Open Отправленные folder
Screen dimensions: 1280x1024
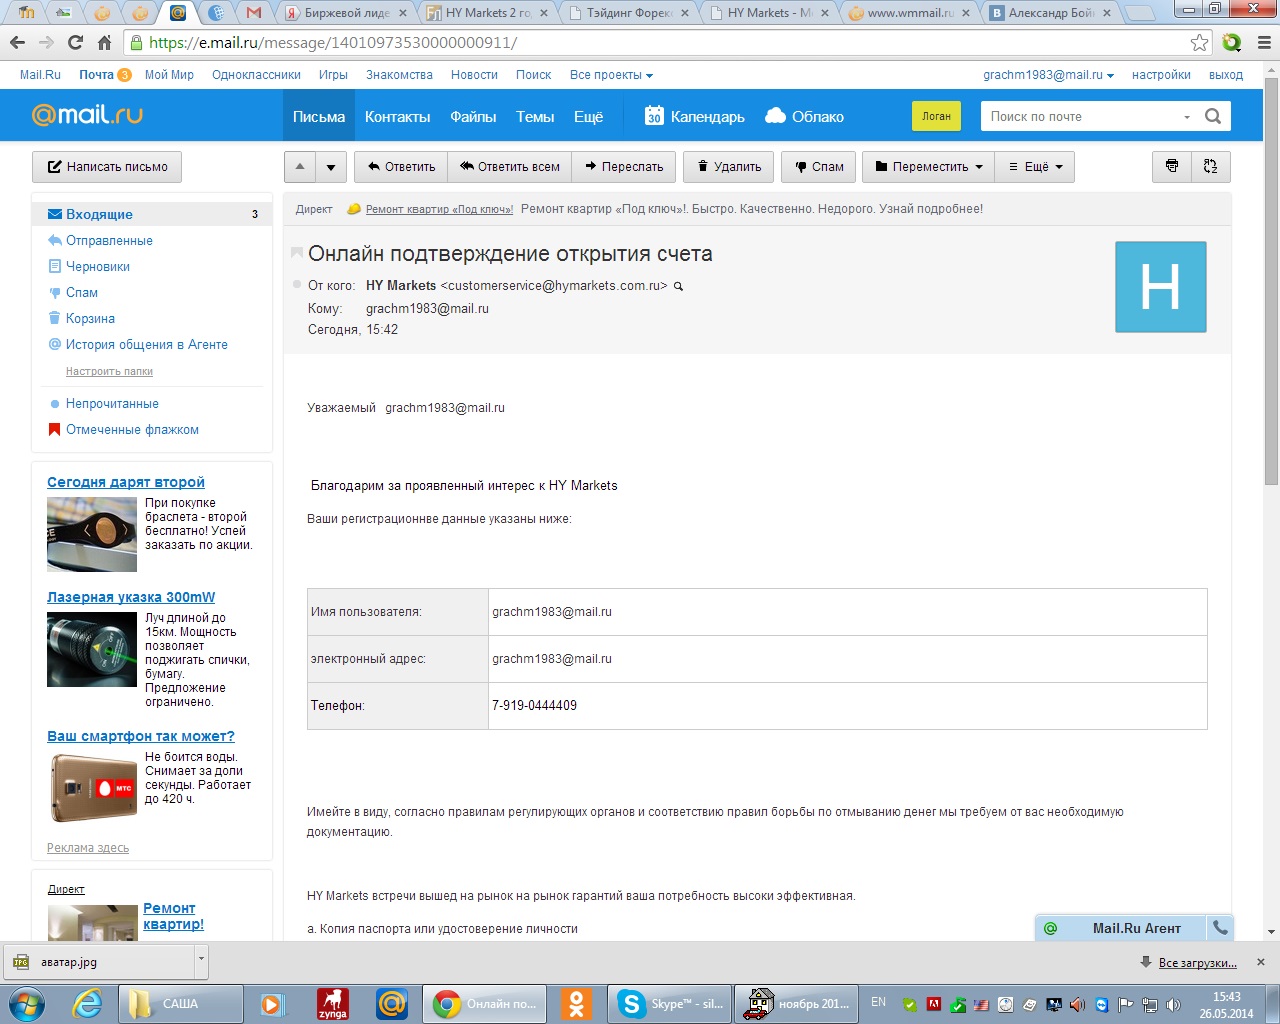click(109, 240)
